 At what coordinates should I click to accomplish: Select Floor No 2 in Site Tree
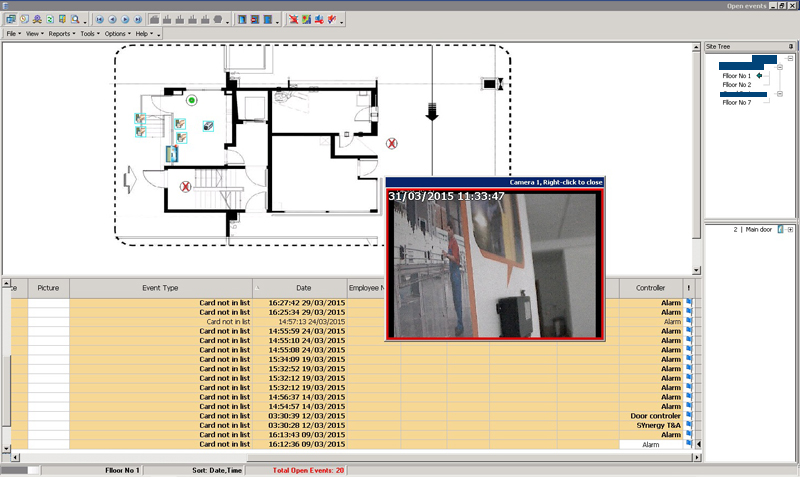tap(736, 85)
